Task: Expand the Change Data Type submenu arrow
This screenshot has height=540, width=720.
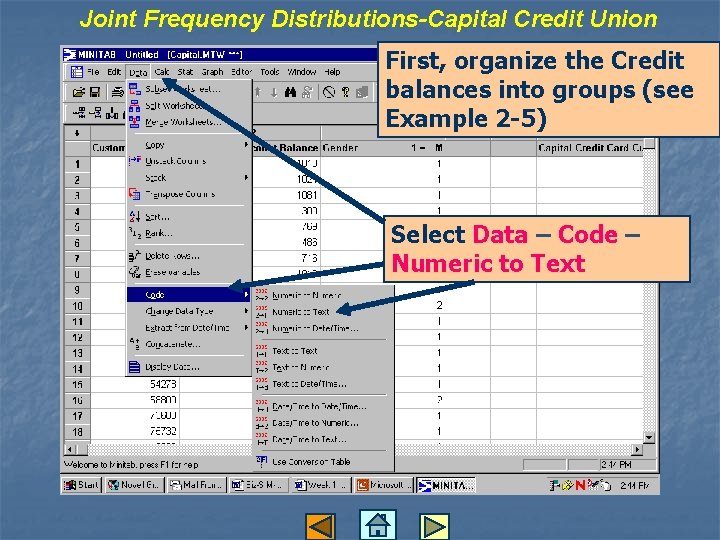Action: click(x=247, y=311)
